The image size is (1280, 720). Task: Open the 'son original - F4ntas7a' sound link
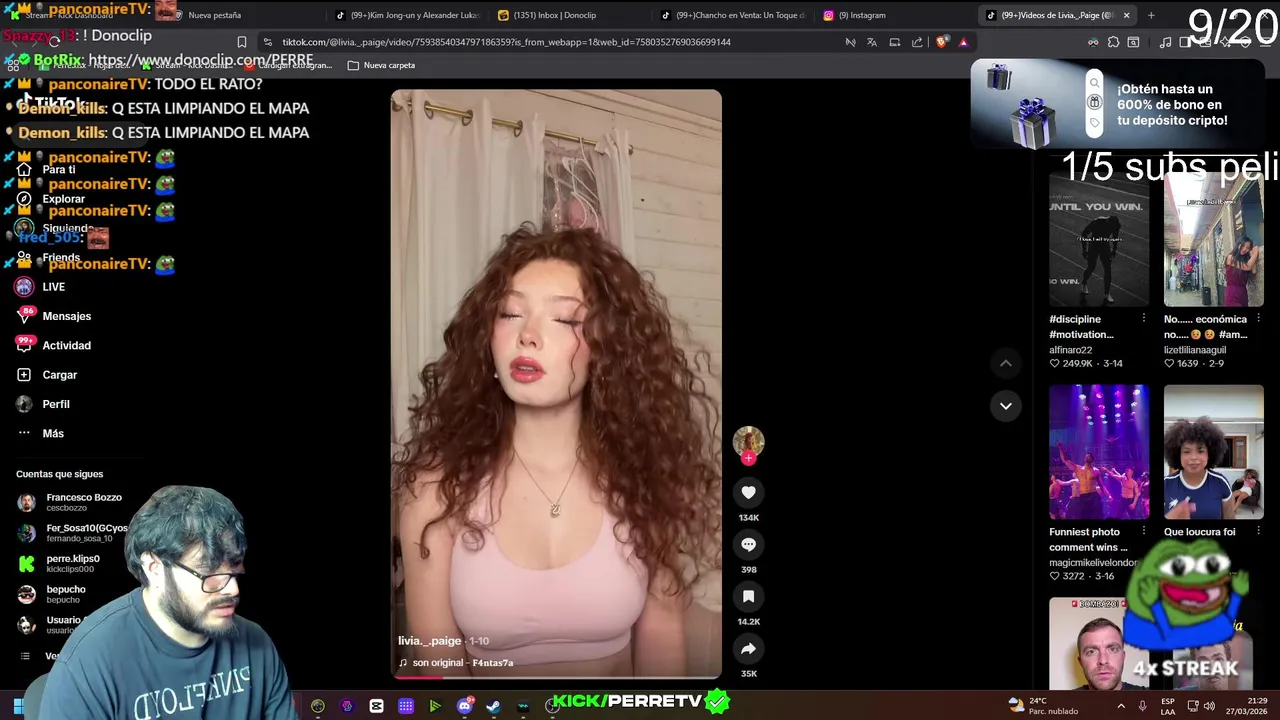click(x=456, y=663)
